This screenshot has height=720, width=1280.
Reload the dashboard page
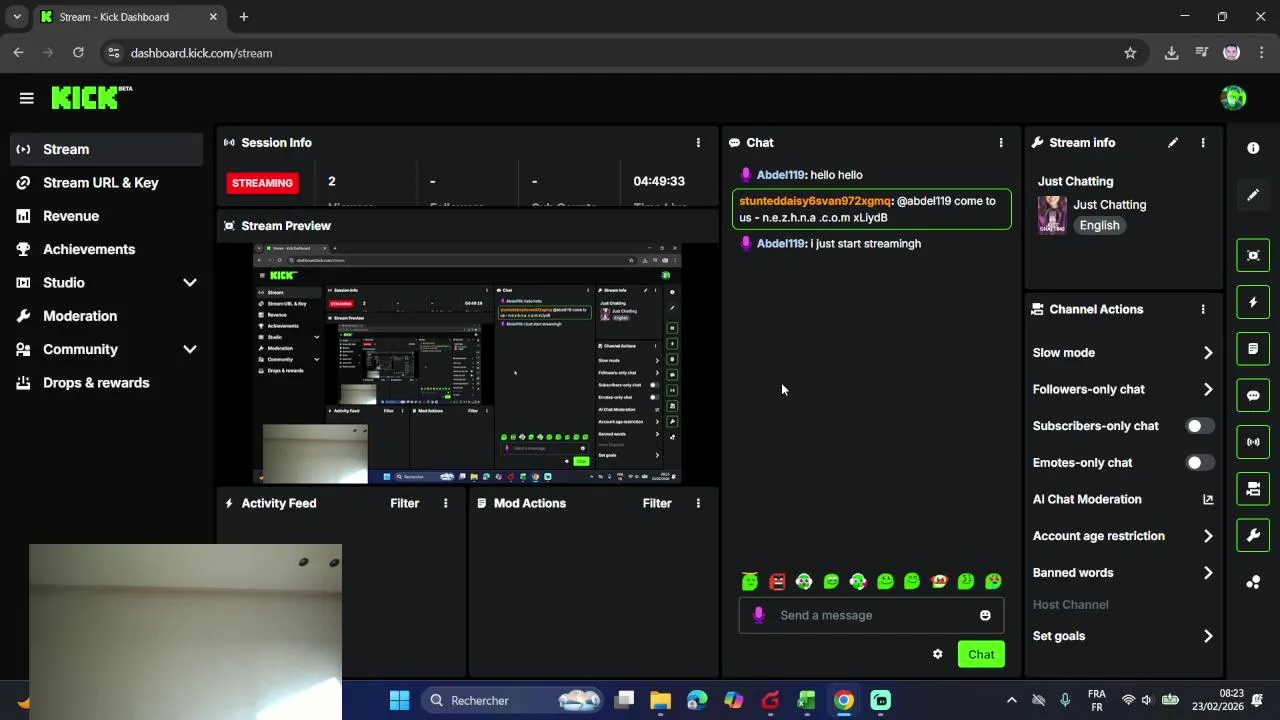[x=78, y=53]
